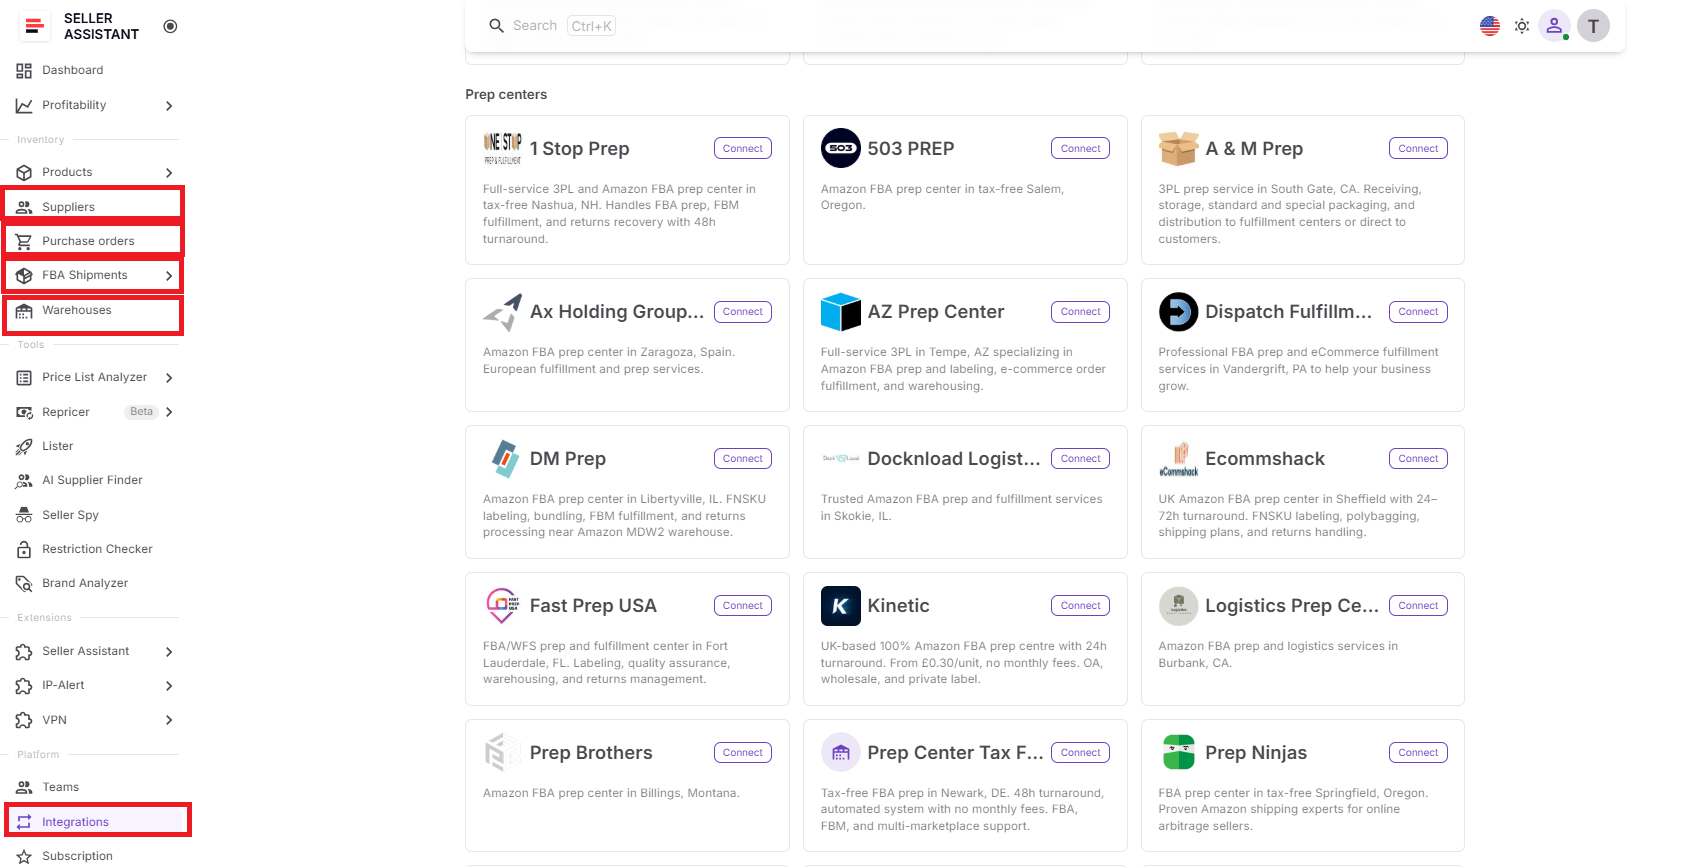
Task: Toggle the light/dark theme sun icon
Action: 1522,26
